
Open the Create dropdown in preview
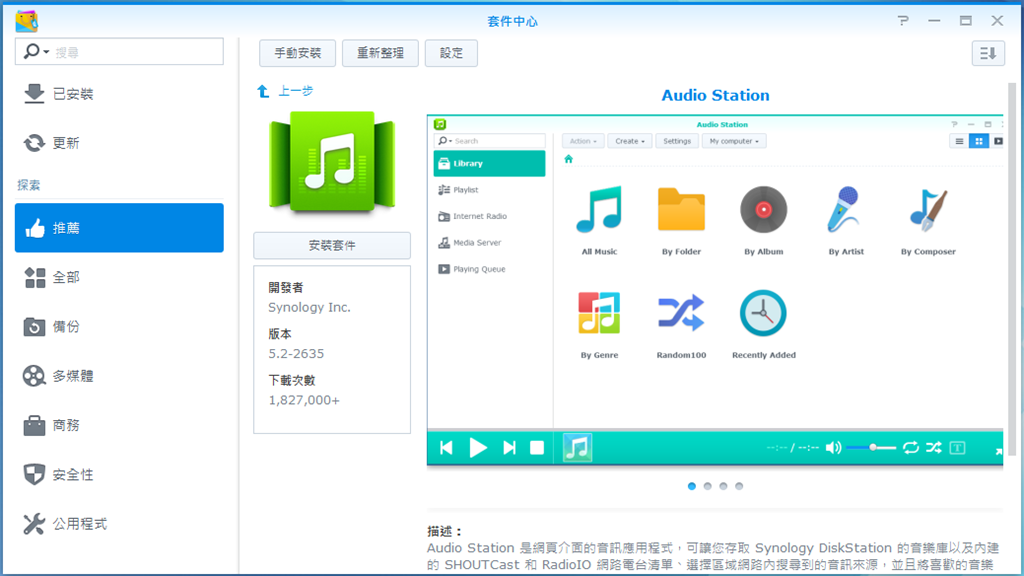(630, 141)
